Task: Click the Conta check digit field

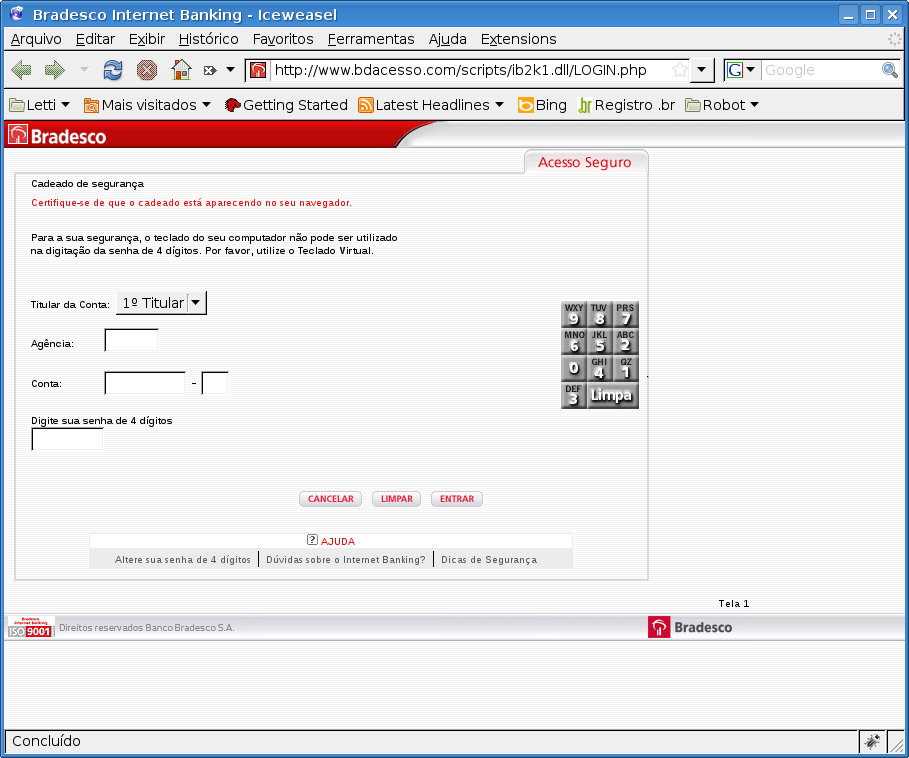Action: 214,383
